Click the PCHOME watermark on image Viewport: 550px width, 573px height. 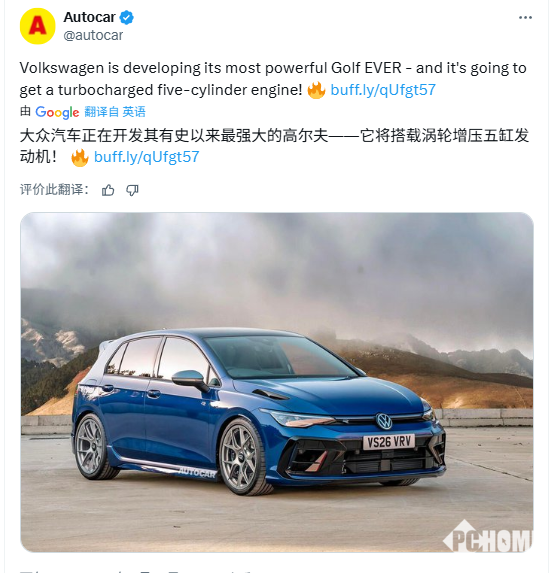(488, 537)
